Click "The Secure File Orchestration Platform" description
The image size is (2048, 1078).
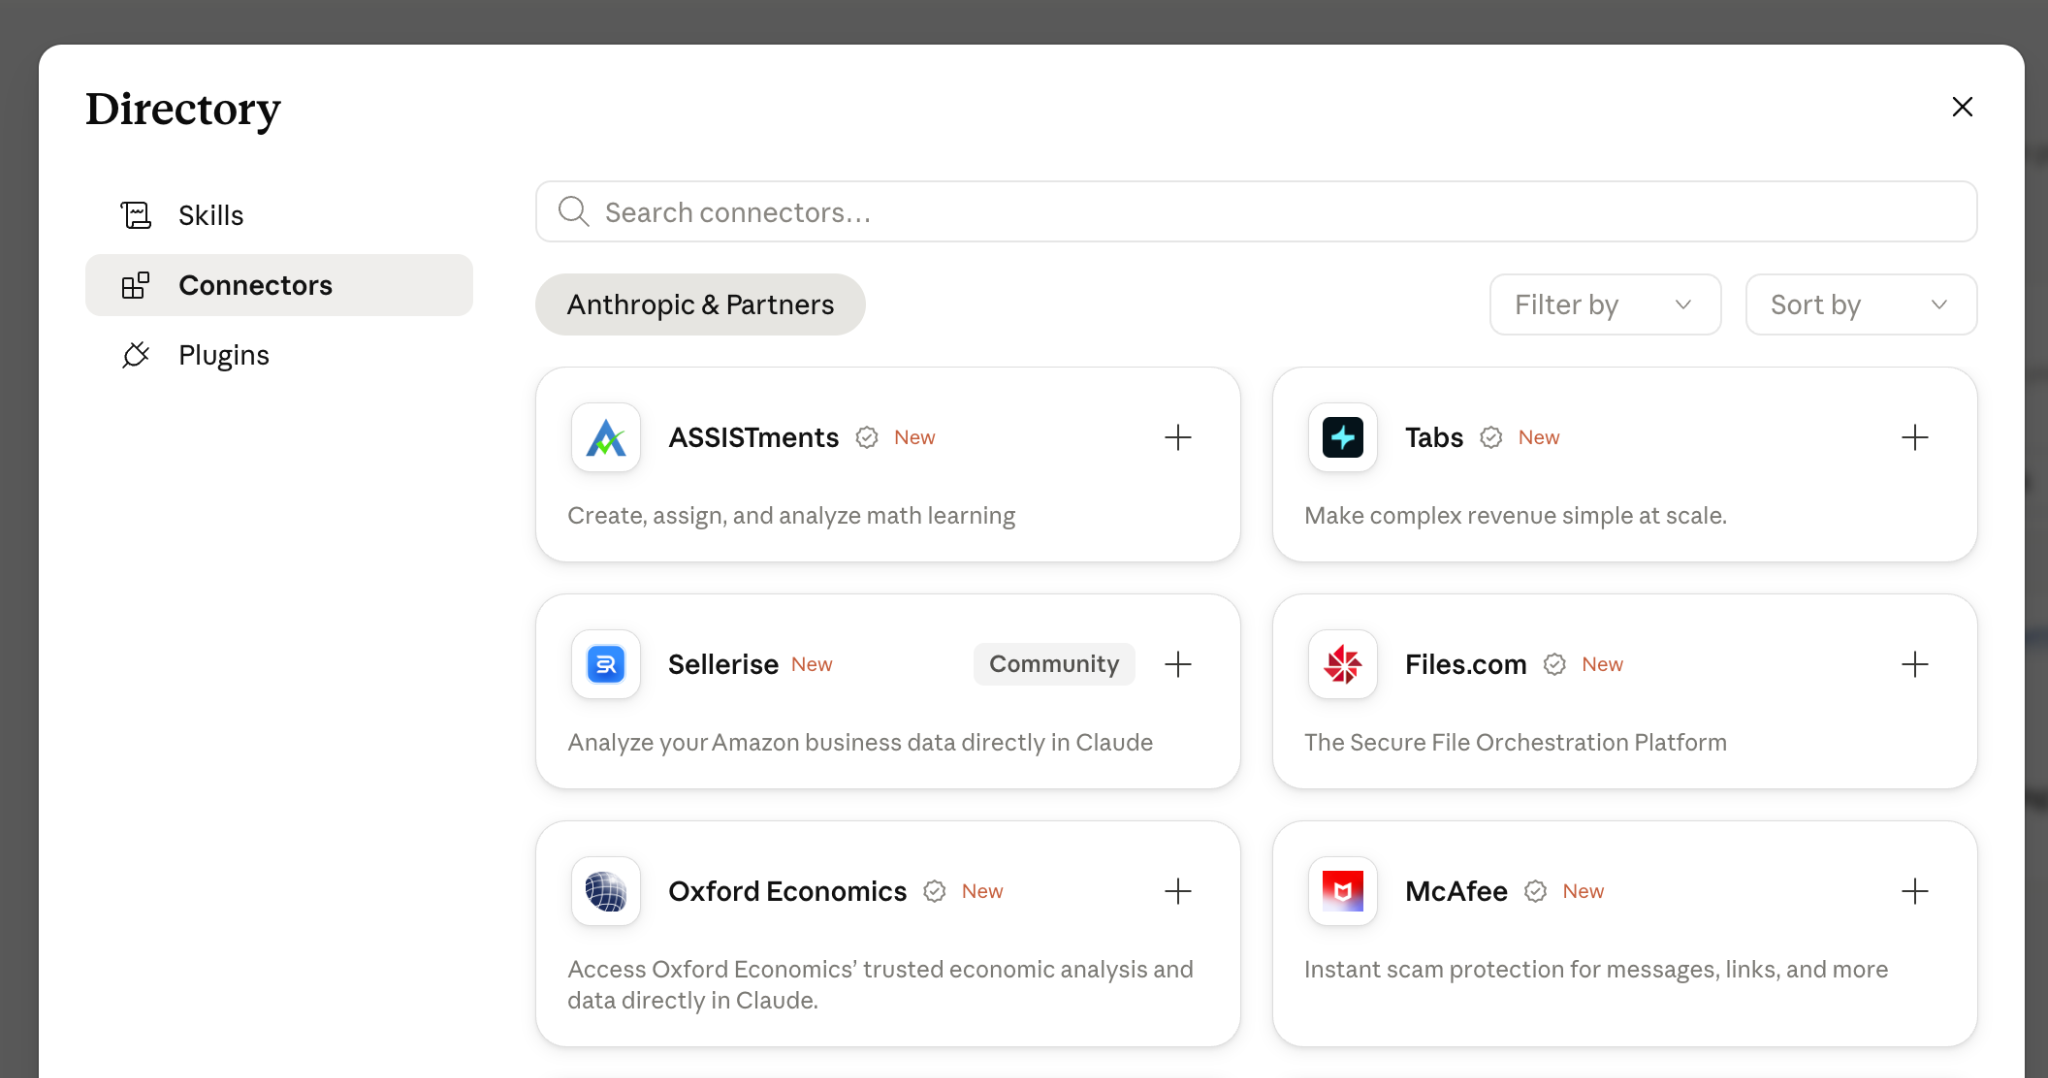tap(1515, 743)
